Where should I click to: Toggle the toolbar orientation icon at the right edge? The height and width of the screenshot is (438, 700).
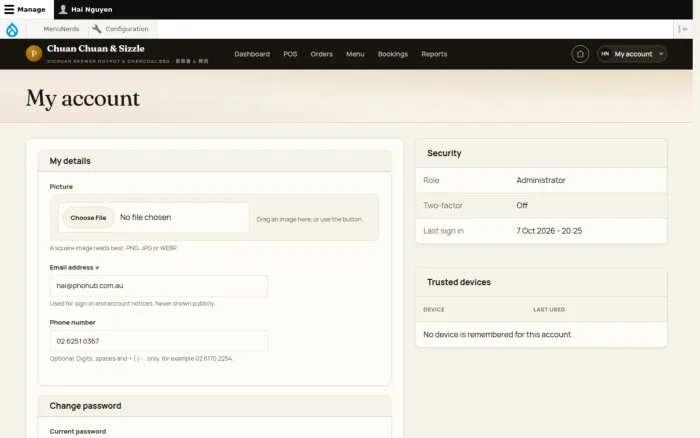point(683,29)
